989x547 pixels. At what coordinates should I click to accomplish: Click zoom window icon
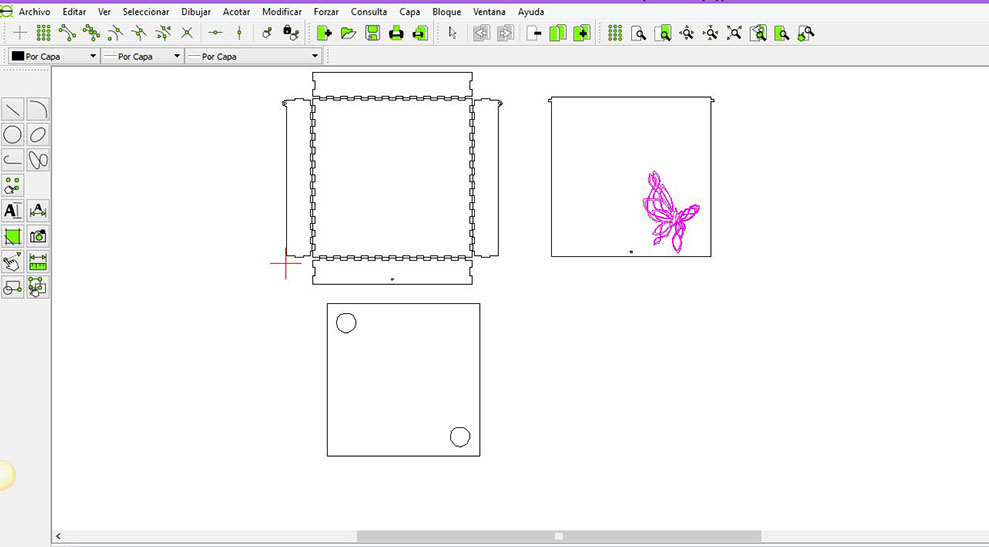[782, 33]
